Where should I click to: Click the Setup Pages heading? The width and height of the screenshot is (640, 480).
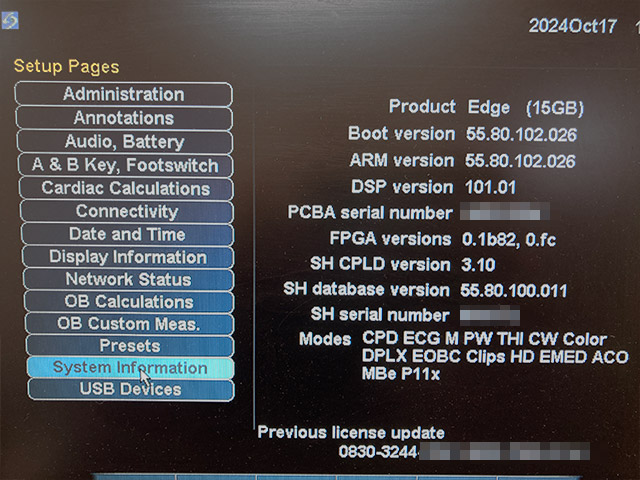click(x=67, y=66)
